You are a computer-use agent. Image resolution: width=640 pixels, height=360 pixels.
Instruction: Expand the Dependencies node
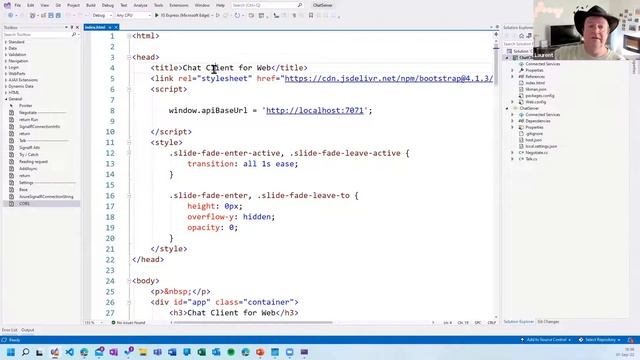coord(513,121)
